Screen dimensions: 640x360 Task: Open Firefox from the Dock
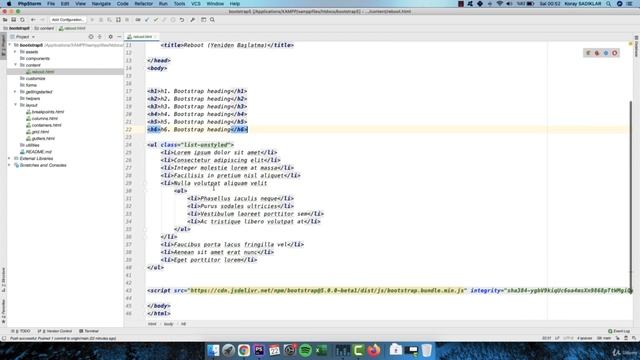coord(374,350)
